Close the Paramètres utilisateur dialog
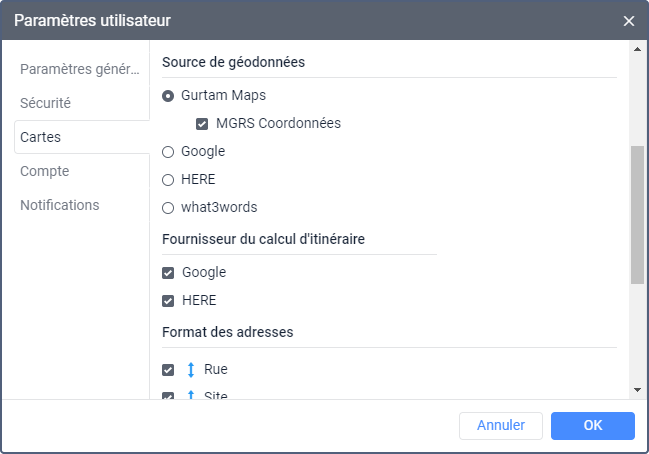Viewport: 649px width, 454px height. (x=629, y=20)
